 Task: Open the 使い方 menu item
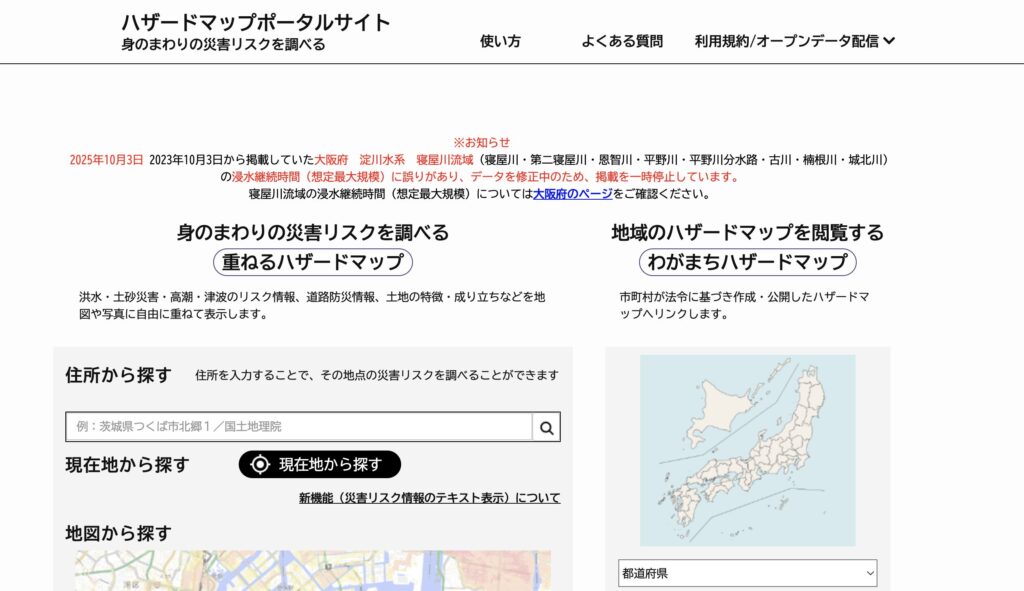pos(500,41)
